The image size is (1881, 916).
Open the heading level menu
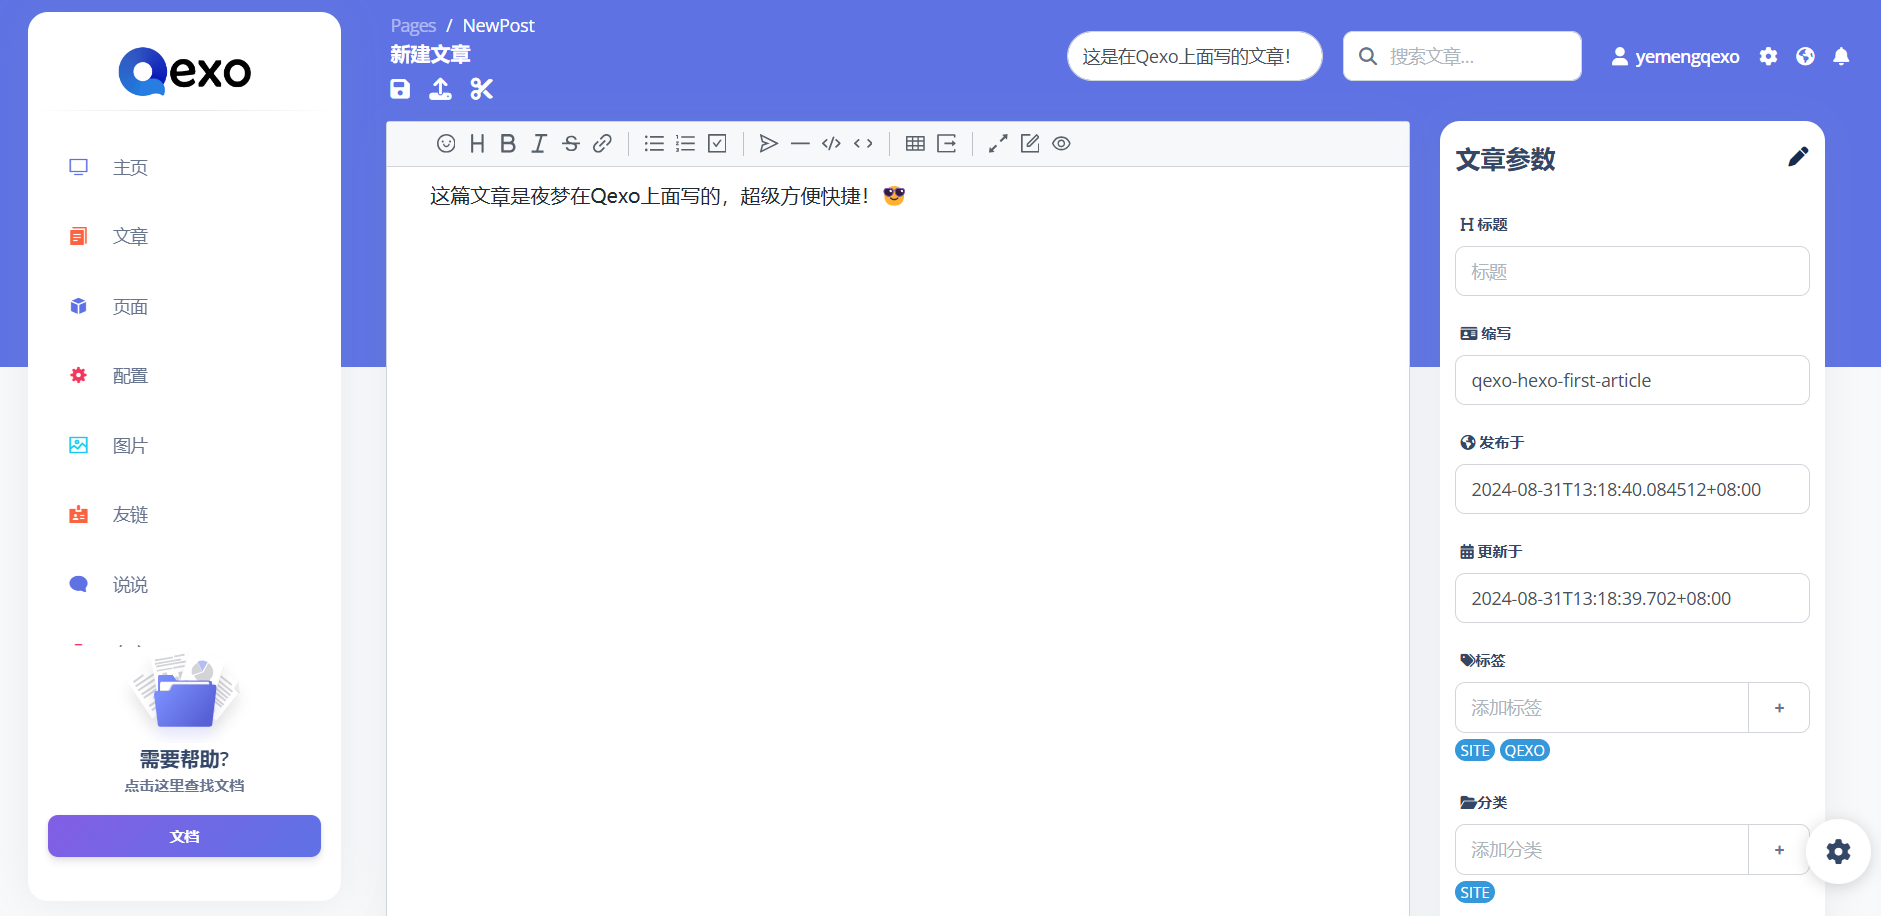click(x=477, y=144)
